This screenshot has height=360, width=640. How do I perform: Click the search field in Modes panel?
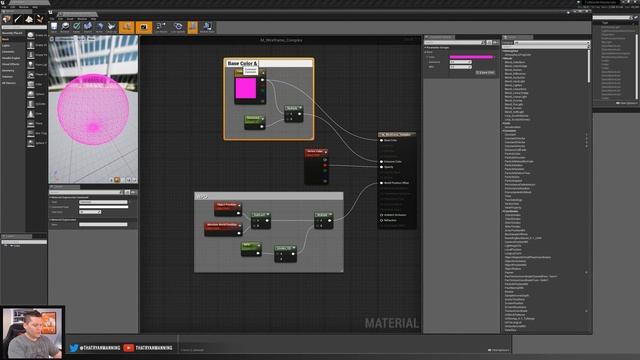[x=24, y=27]
